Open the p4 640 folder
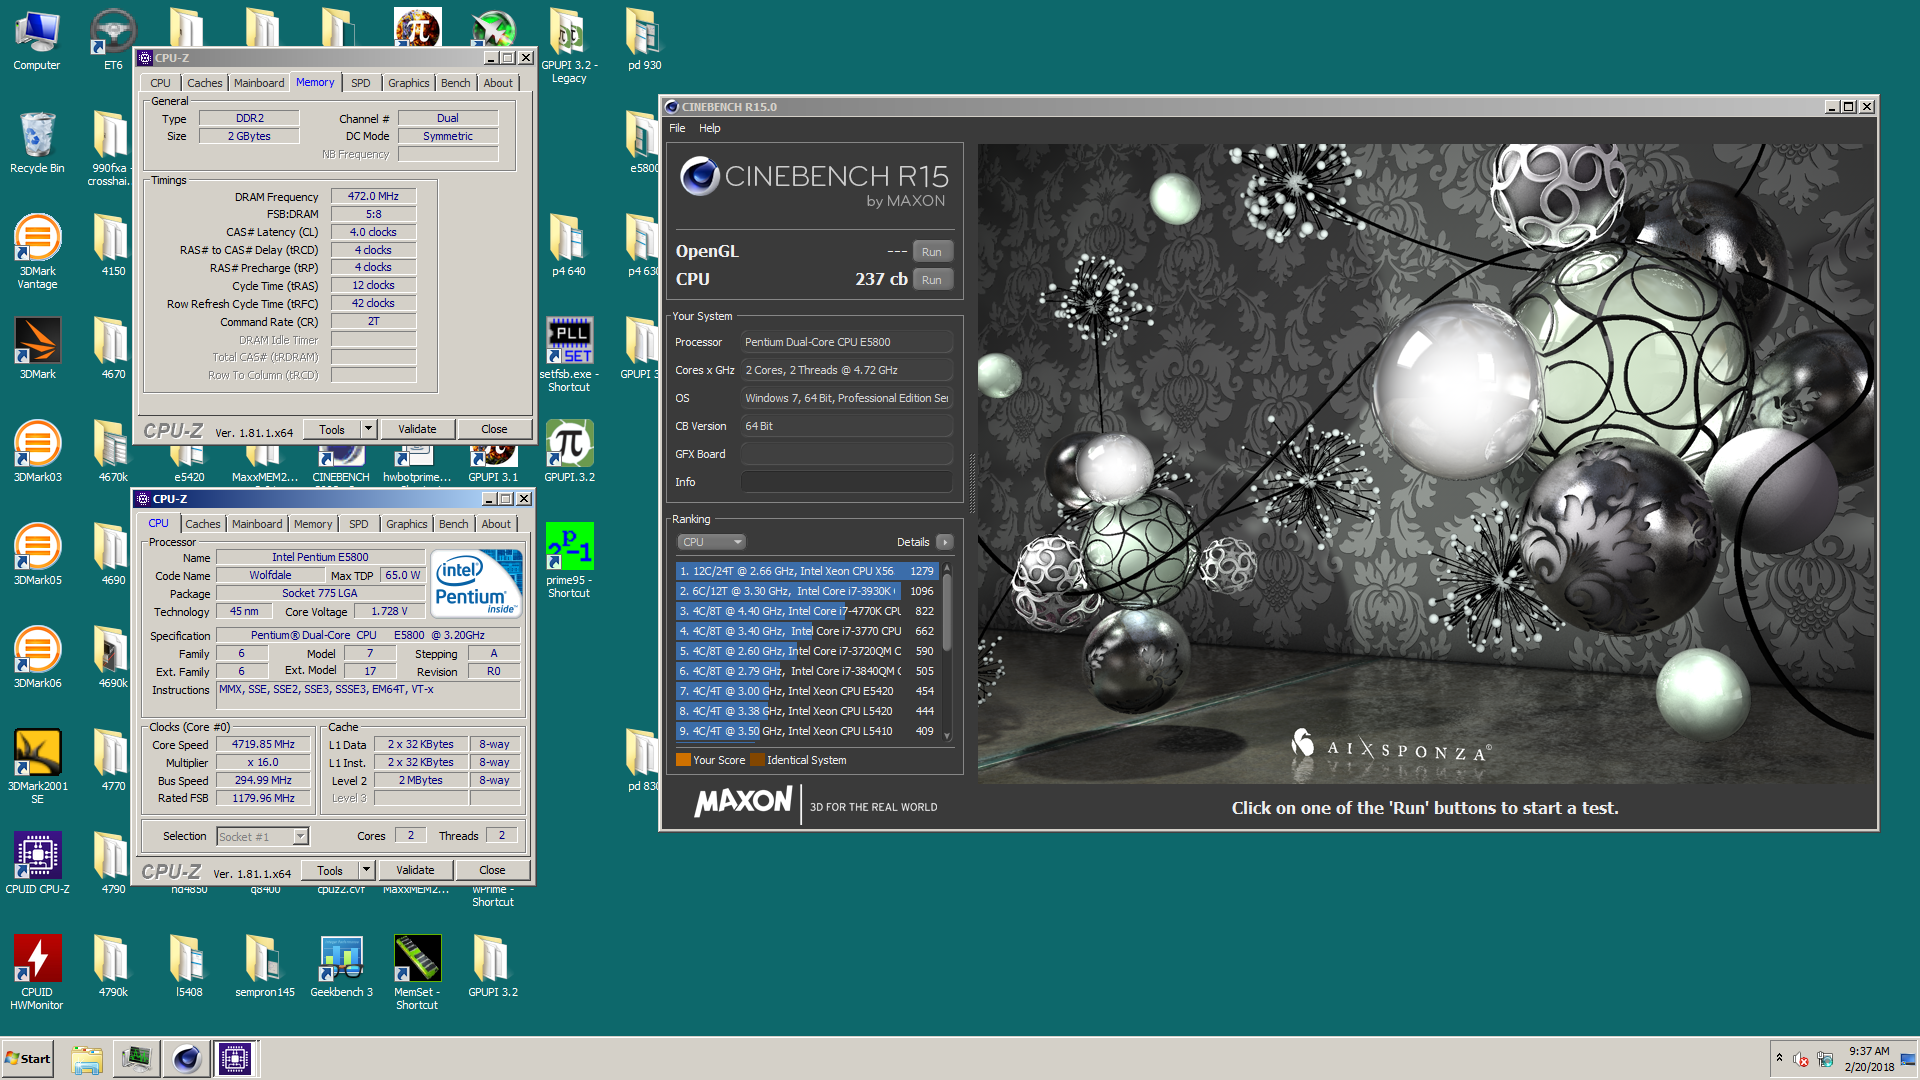The image size is (1920, 1080). click(569, 245)
